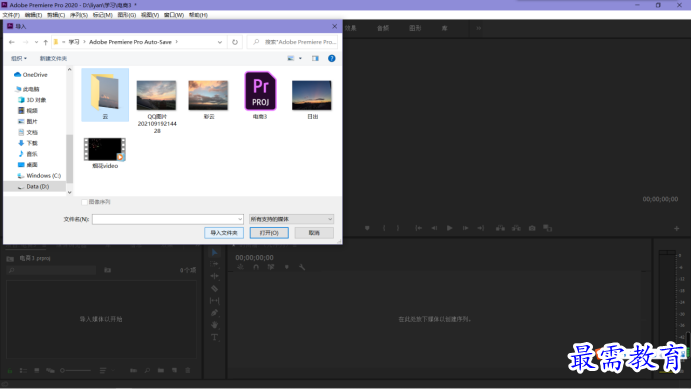692x389 pixels.
Task: Select the Pen tool
Action: (x=214, y=313)
